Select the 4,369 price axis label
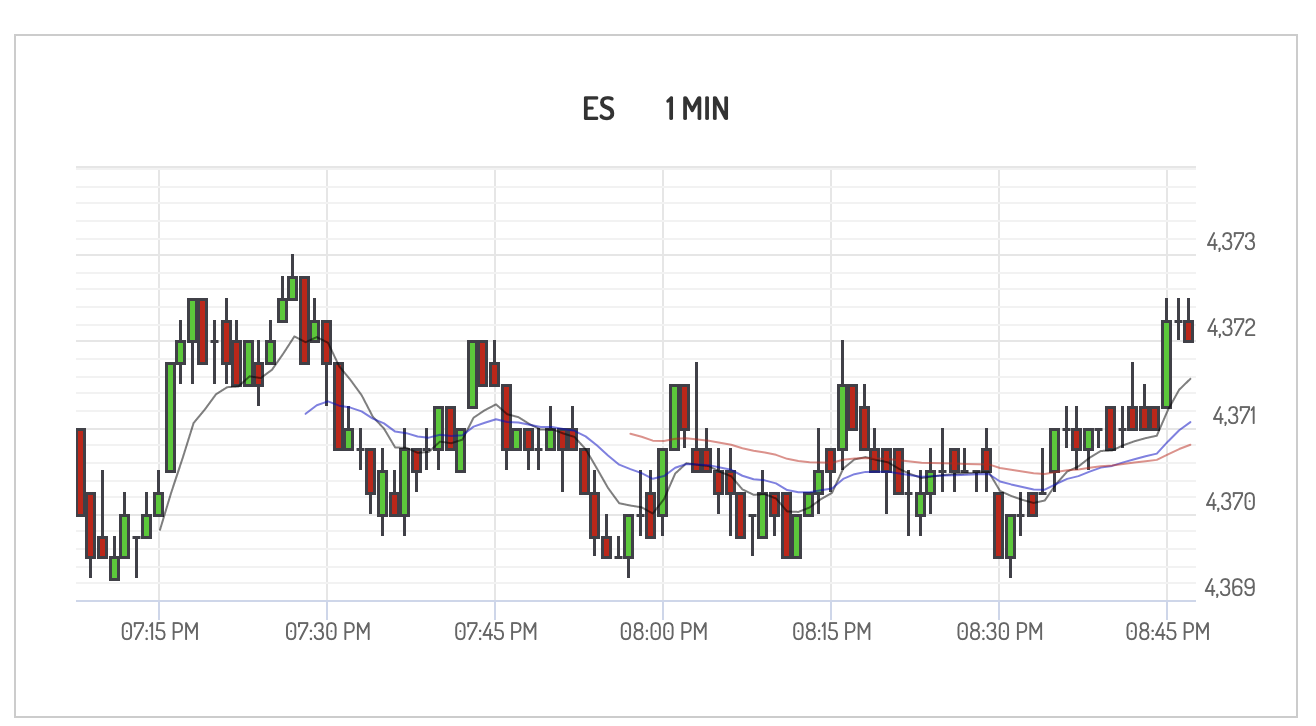Image resolution: width=1316 pixels, height=726 pixels. (x=1231, y=587)
